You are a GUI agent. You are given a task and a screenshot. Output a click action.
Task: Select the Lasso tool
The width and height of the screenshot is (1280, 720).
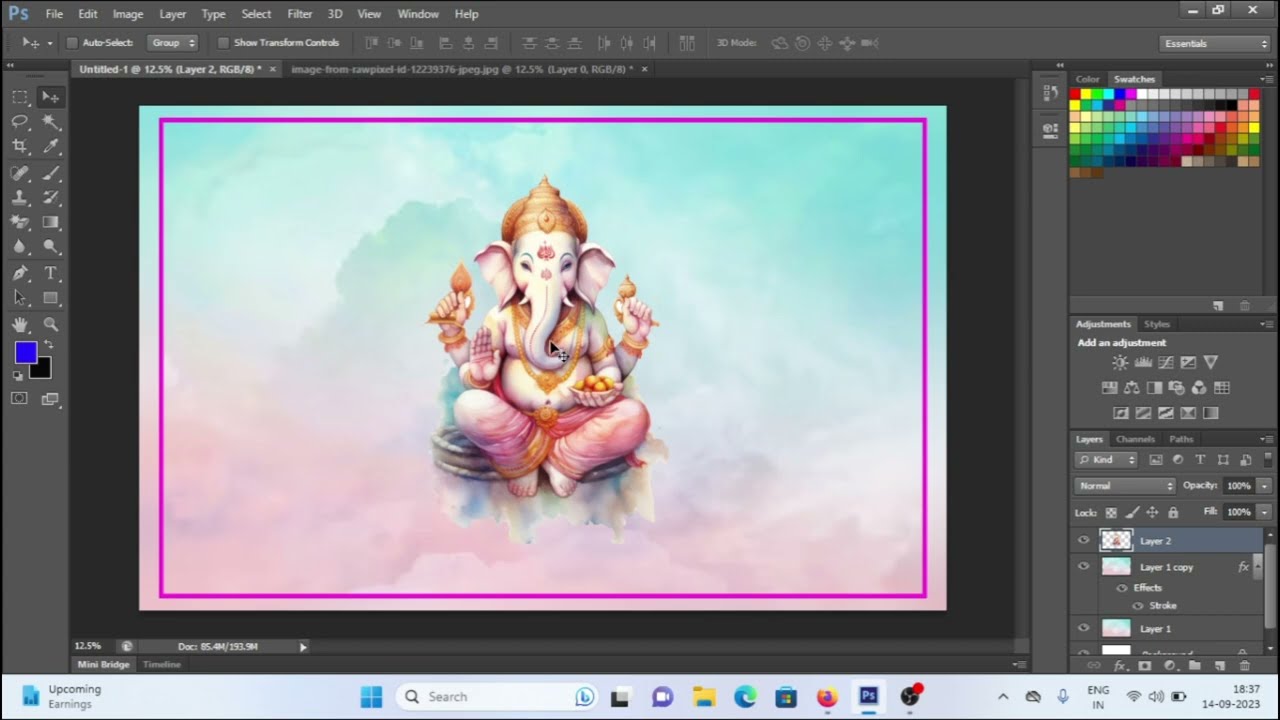pyautogui.click(x=20, y=122)
